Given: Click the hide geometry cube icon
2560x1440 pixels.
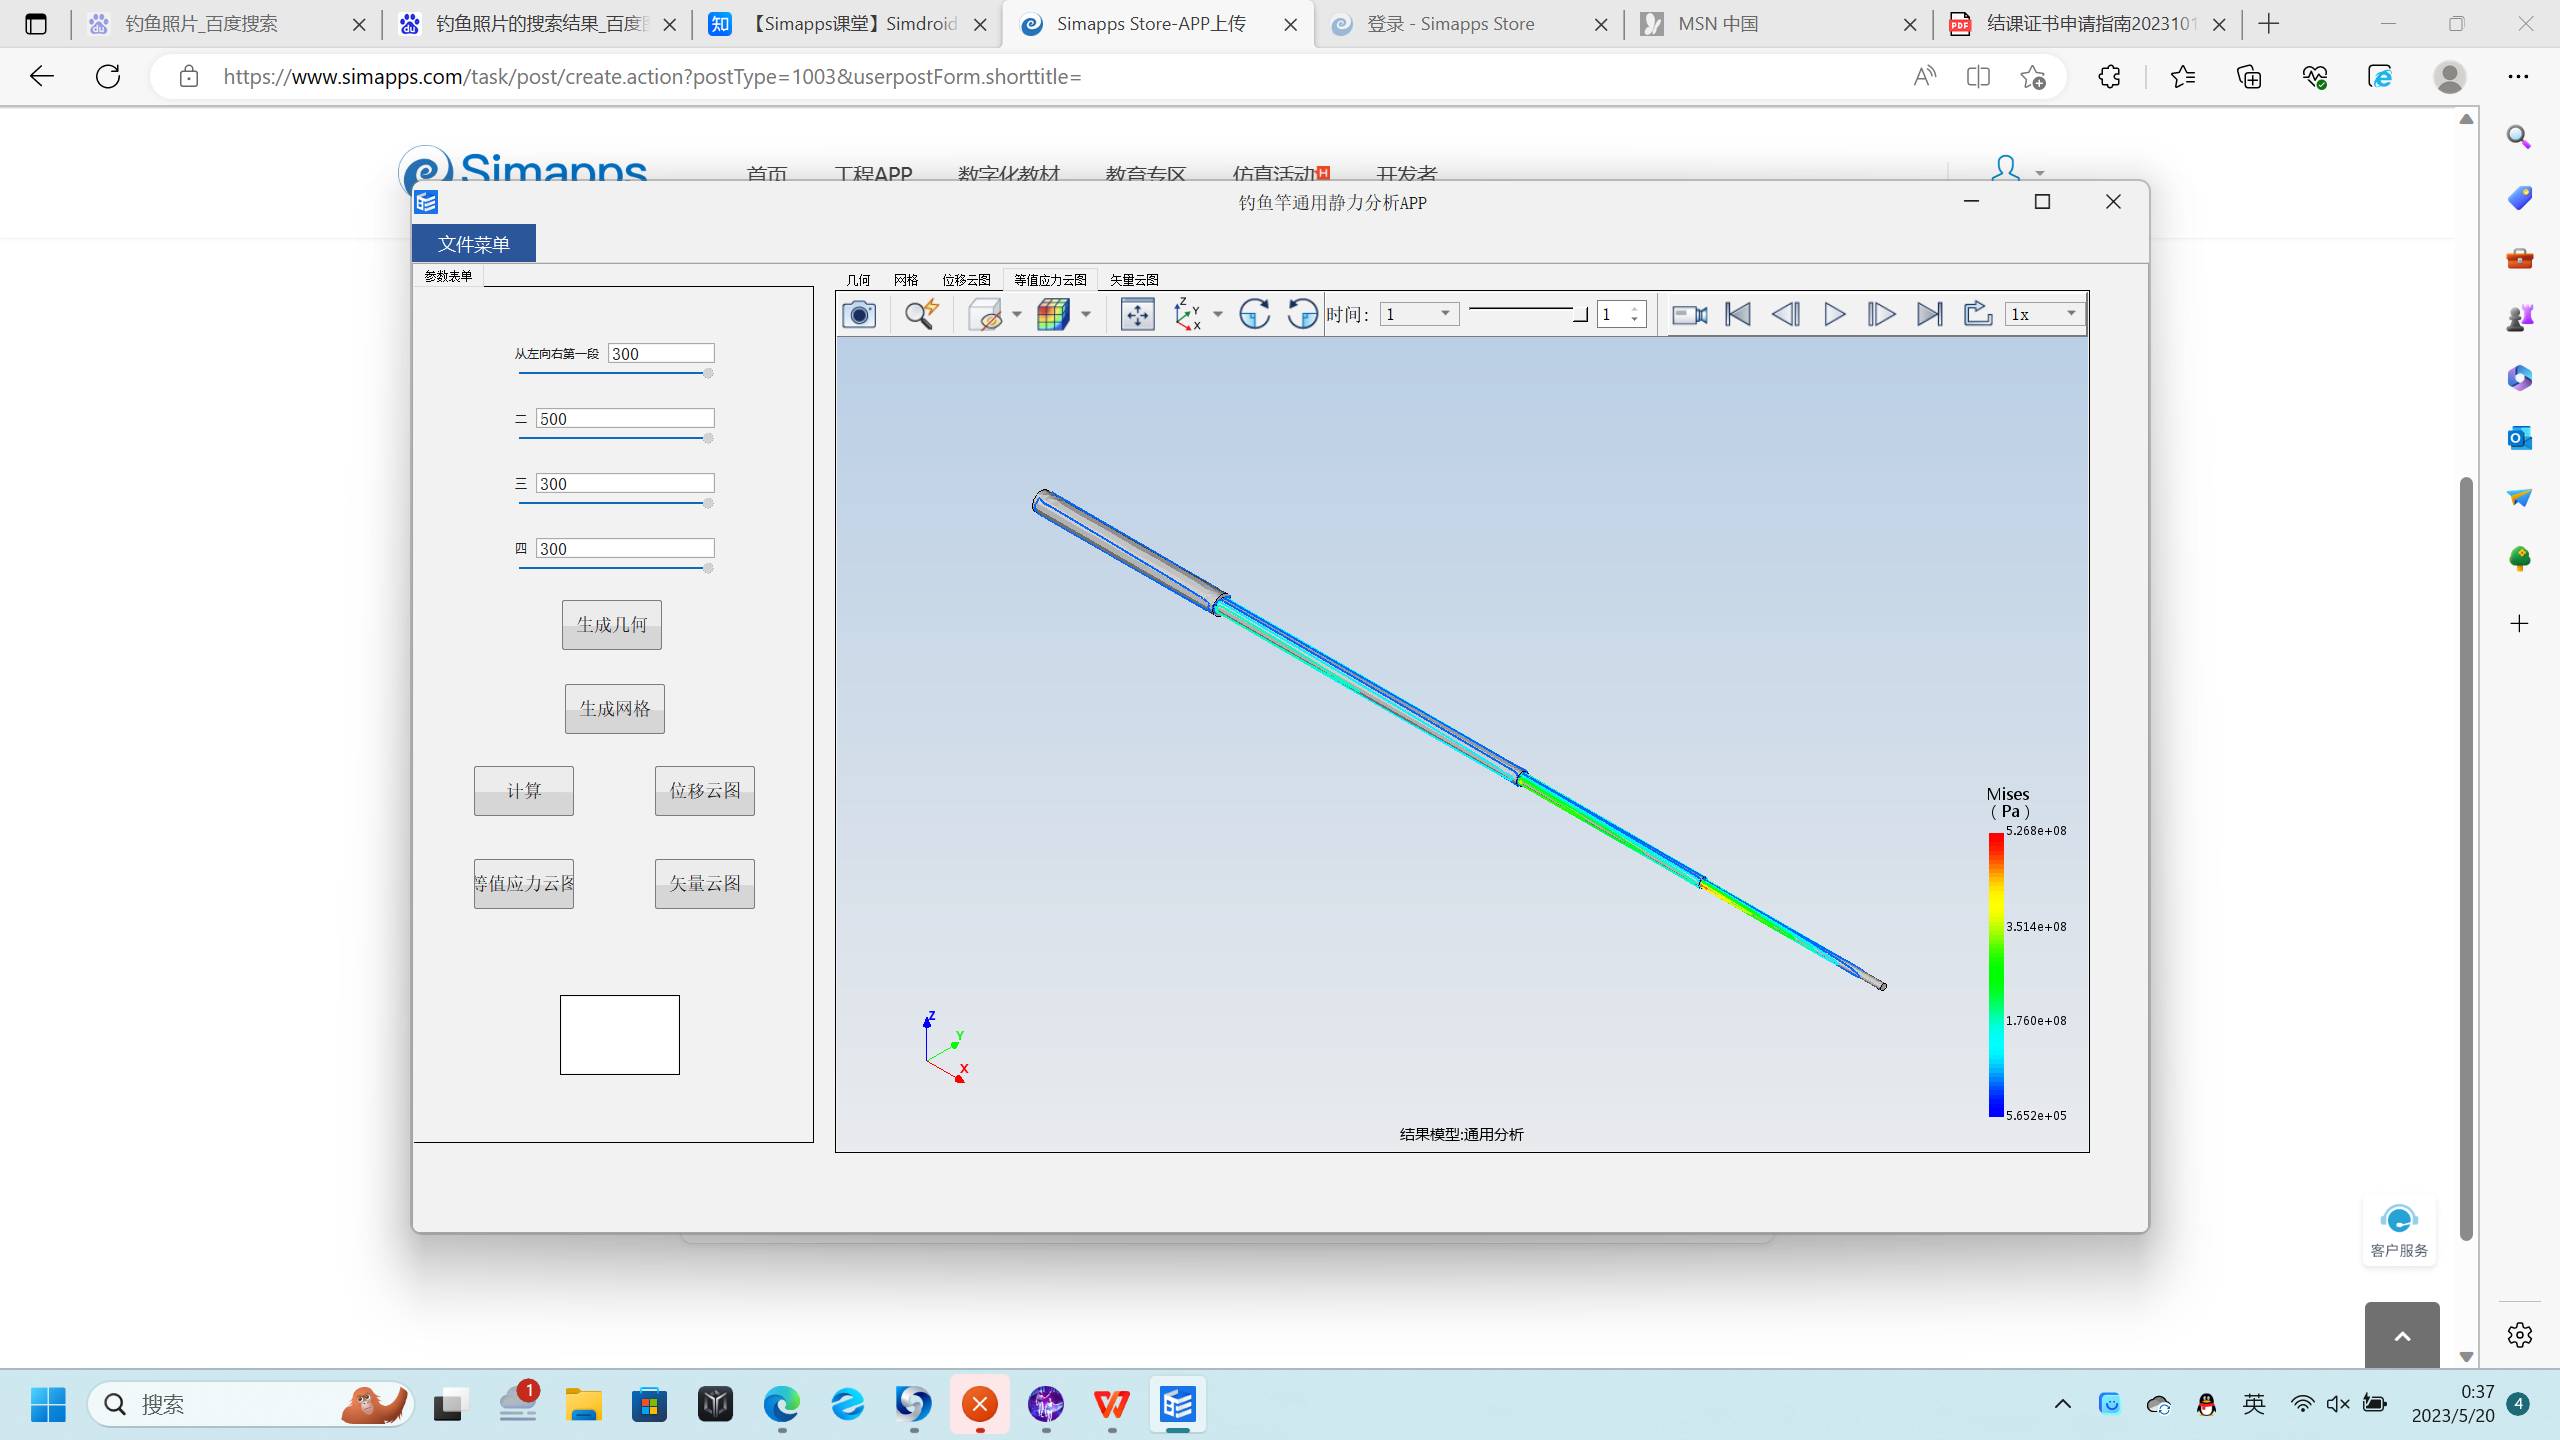Looking at the screenshot, I should [987, 314].
